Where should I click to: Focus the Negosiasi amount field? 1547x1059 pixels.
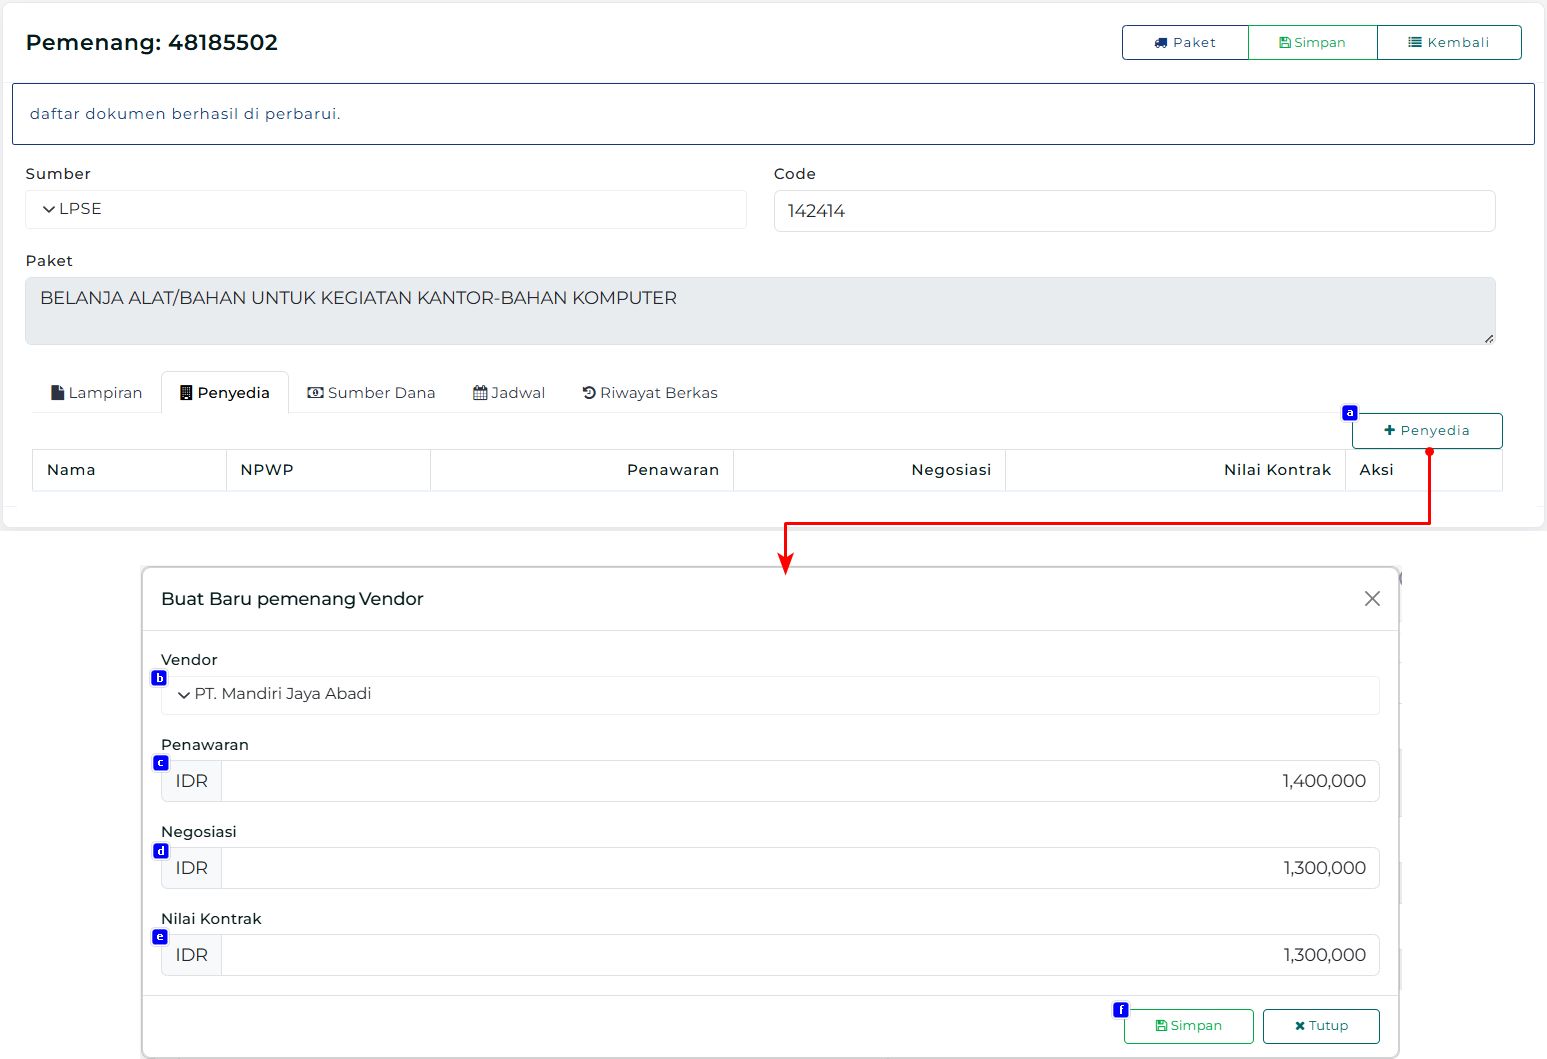point(799,868)
